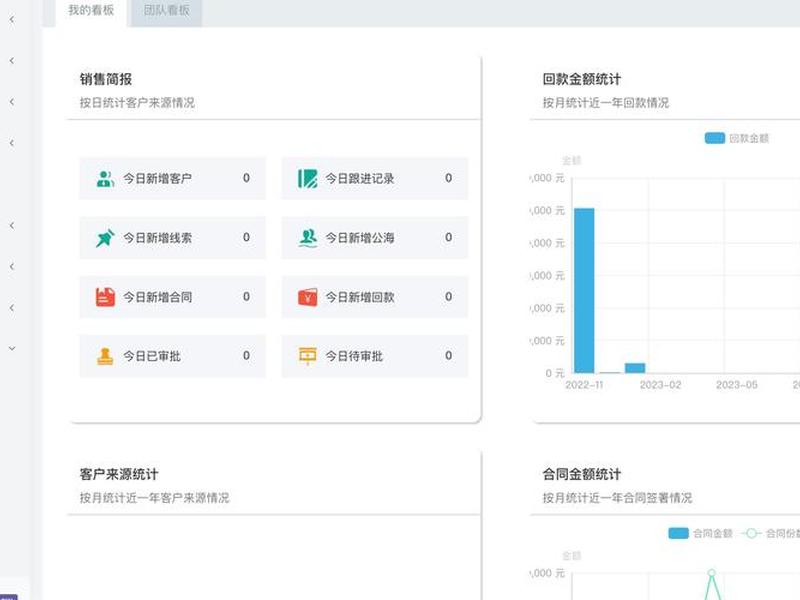Toggle the blue 合同金额 legend swatch

tap(678, 533)
